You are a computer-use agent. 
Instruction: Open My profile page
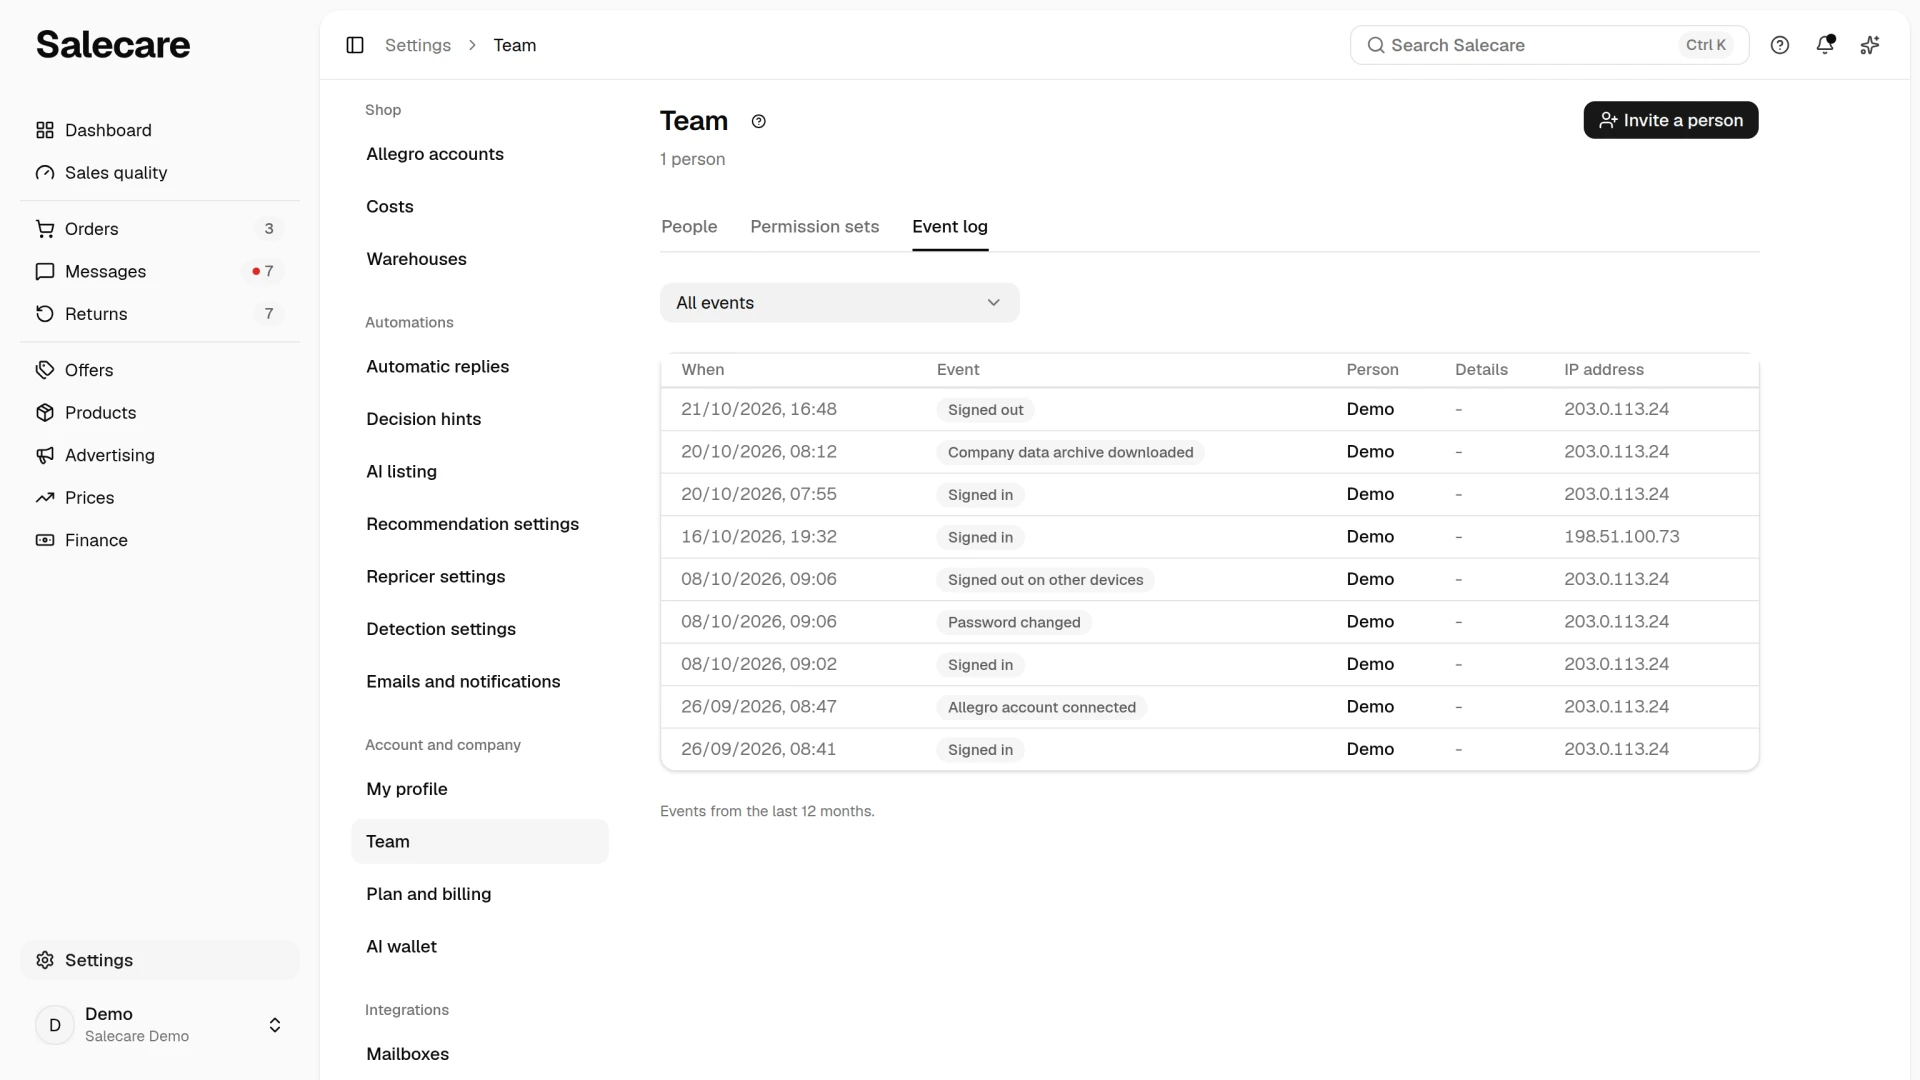[480, 789]
